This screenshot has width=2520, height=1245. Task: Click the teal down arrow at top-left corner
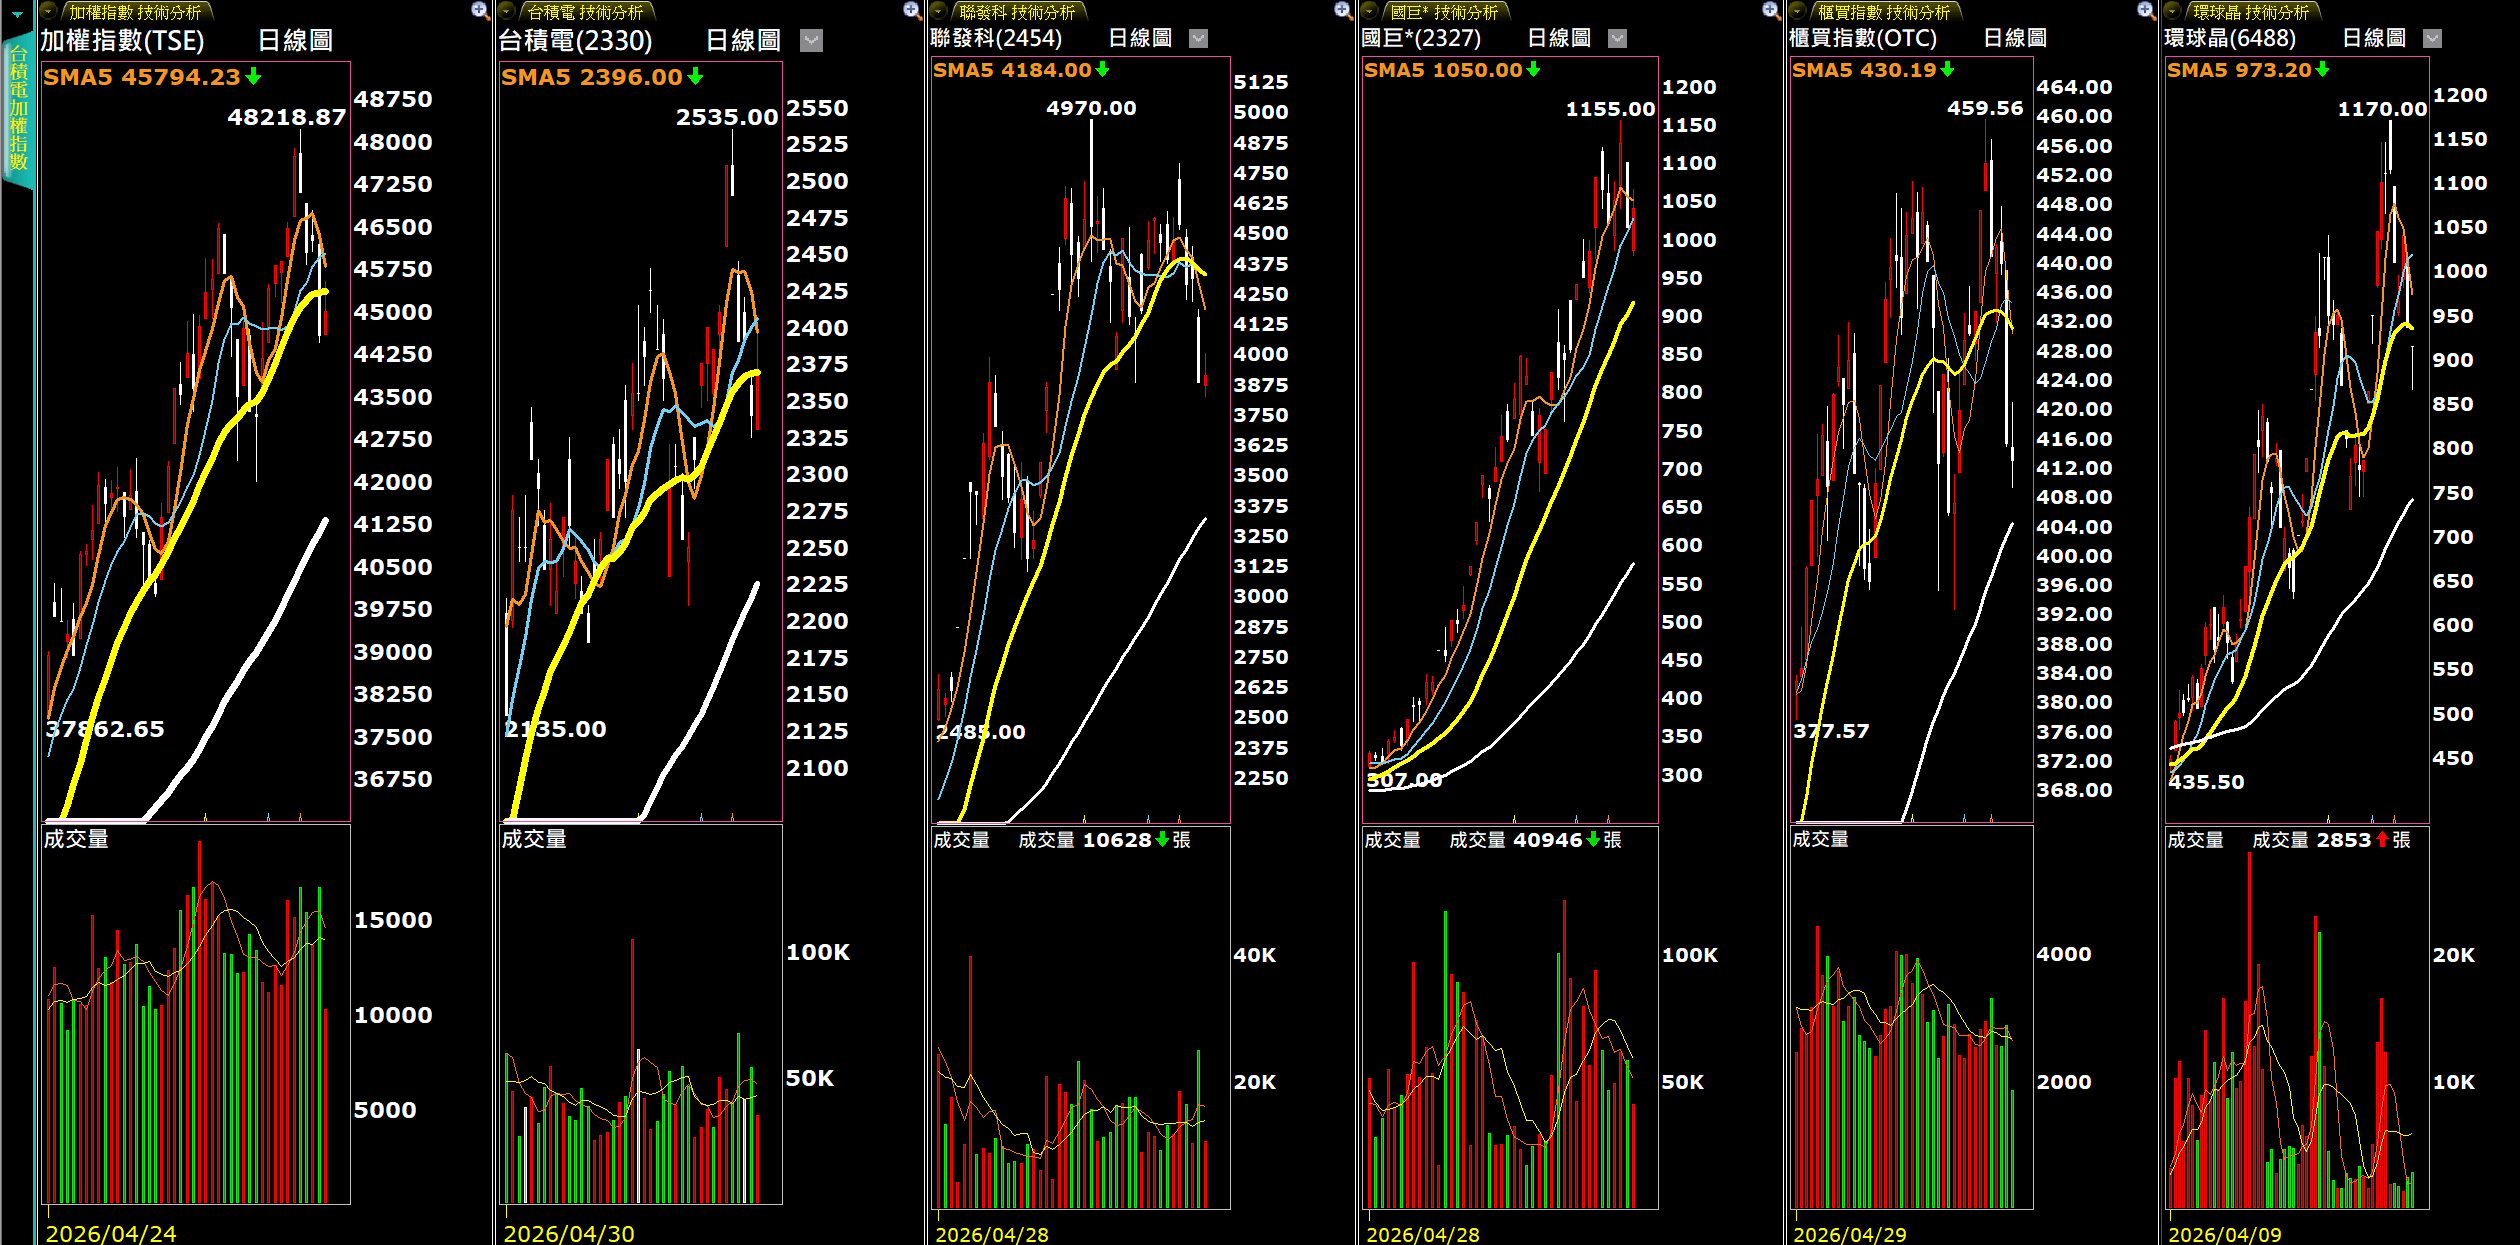(17, 14)
